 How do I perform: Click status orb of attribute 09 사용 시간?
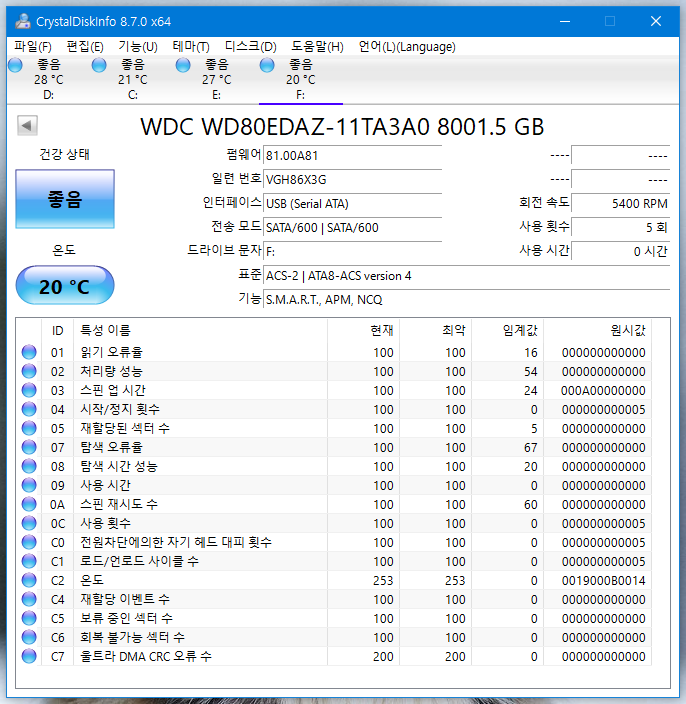[29, 485]
